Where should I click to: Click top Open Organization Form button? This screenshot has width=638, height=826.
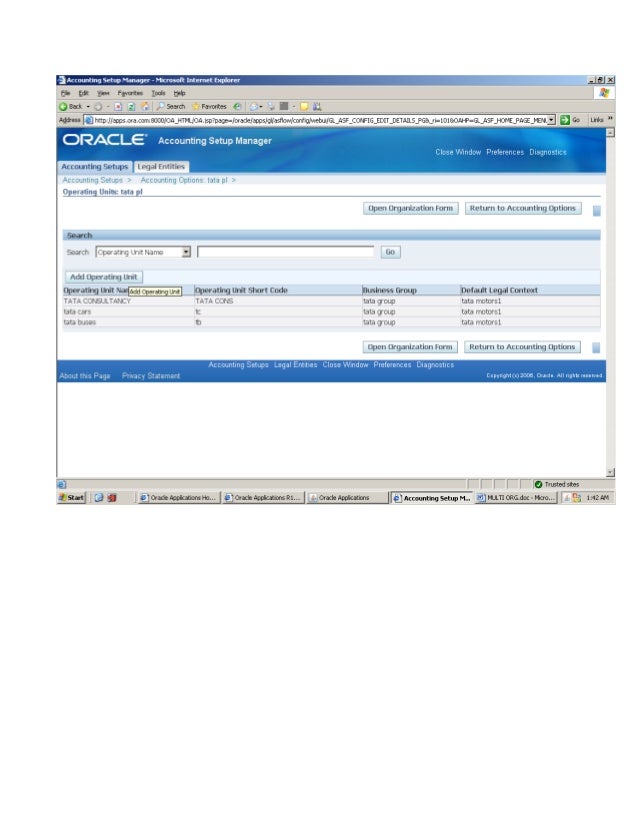tap(410, 208)
